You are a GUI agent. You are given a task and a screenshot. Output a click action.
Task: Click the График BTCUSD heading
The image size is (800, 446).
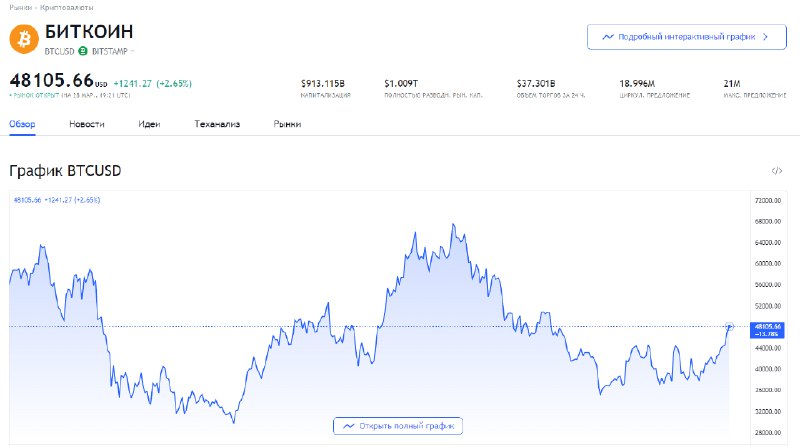pyautogui.click(x=65, y=170)
